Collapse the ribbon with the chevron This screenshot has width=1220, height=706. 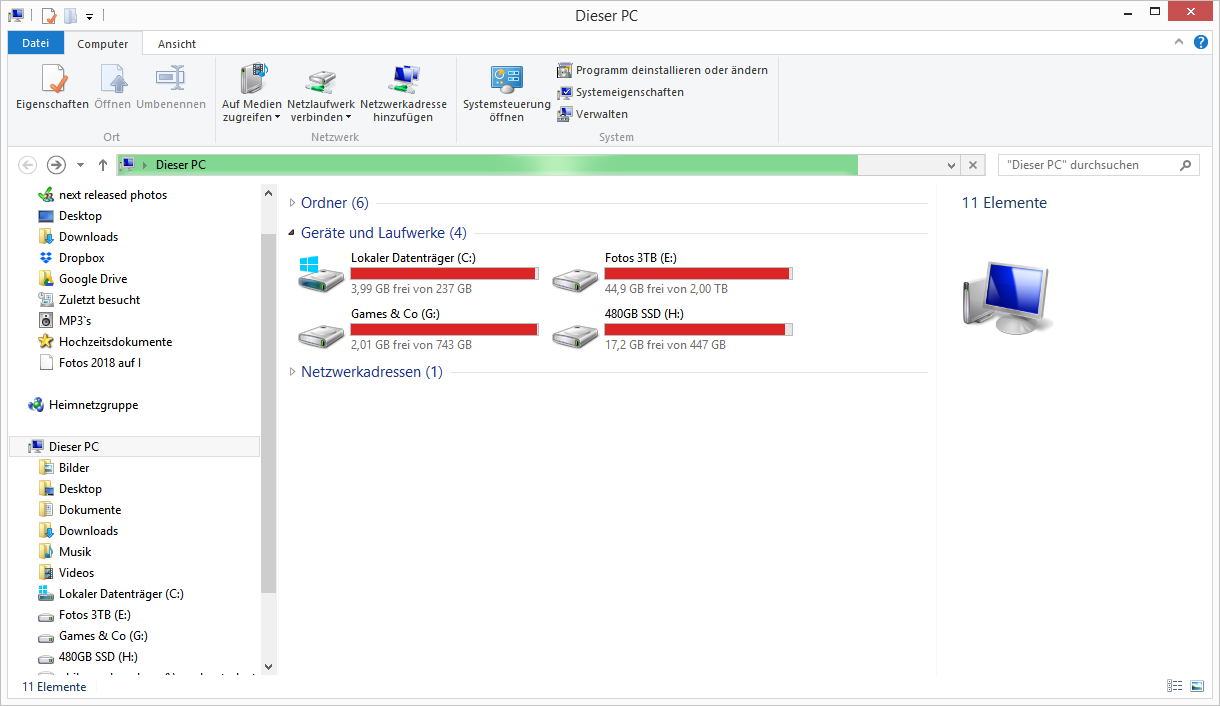pos(1179,43)
